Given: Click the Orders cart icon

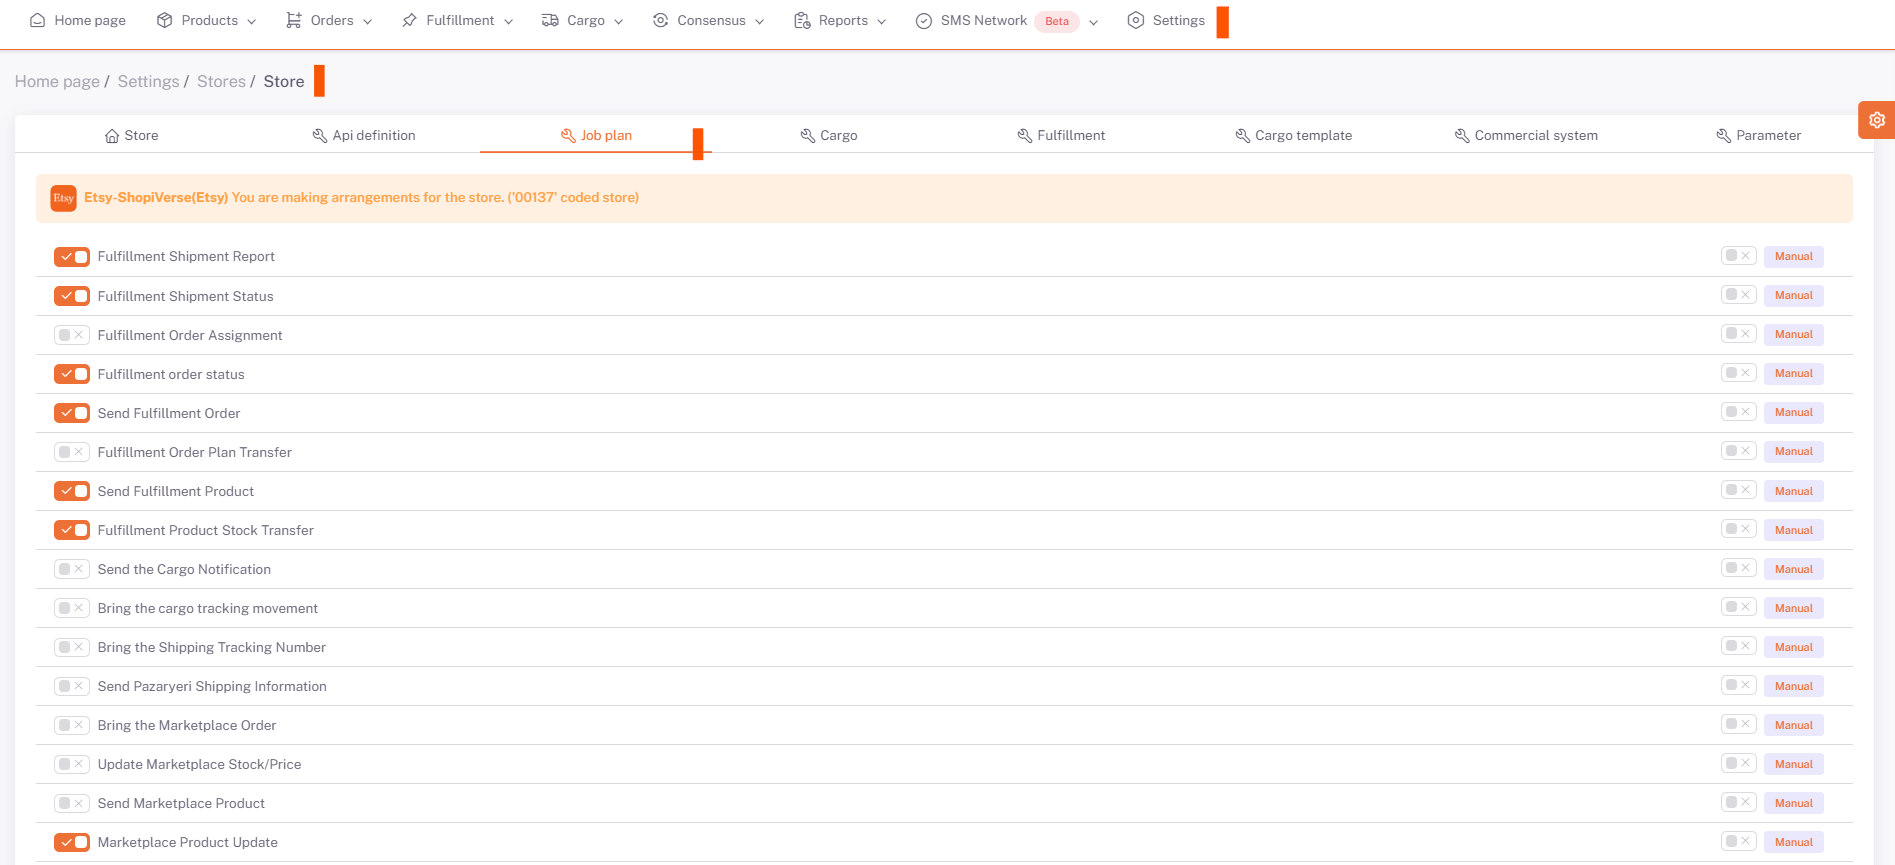Looking at the screenshot, I should pos(294,20).
